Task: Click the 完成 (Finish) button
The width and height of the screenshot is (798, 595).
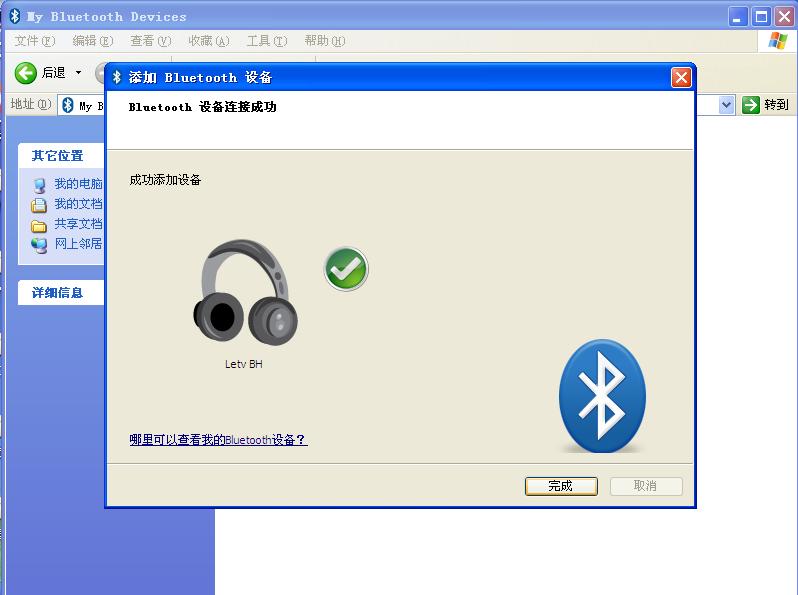Action: [561, 486]
